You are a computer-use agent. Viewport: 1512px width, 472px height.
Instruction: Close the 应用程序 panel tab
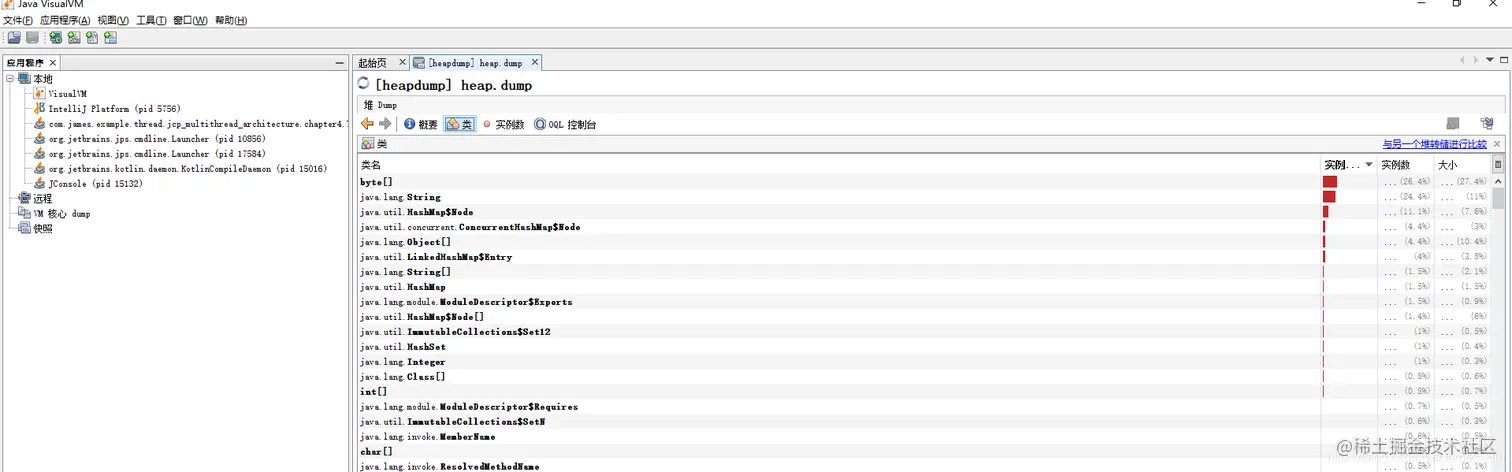point(53,63)
